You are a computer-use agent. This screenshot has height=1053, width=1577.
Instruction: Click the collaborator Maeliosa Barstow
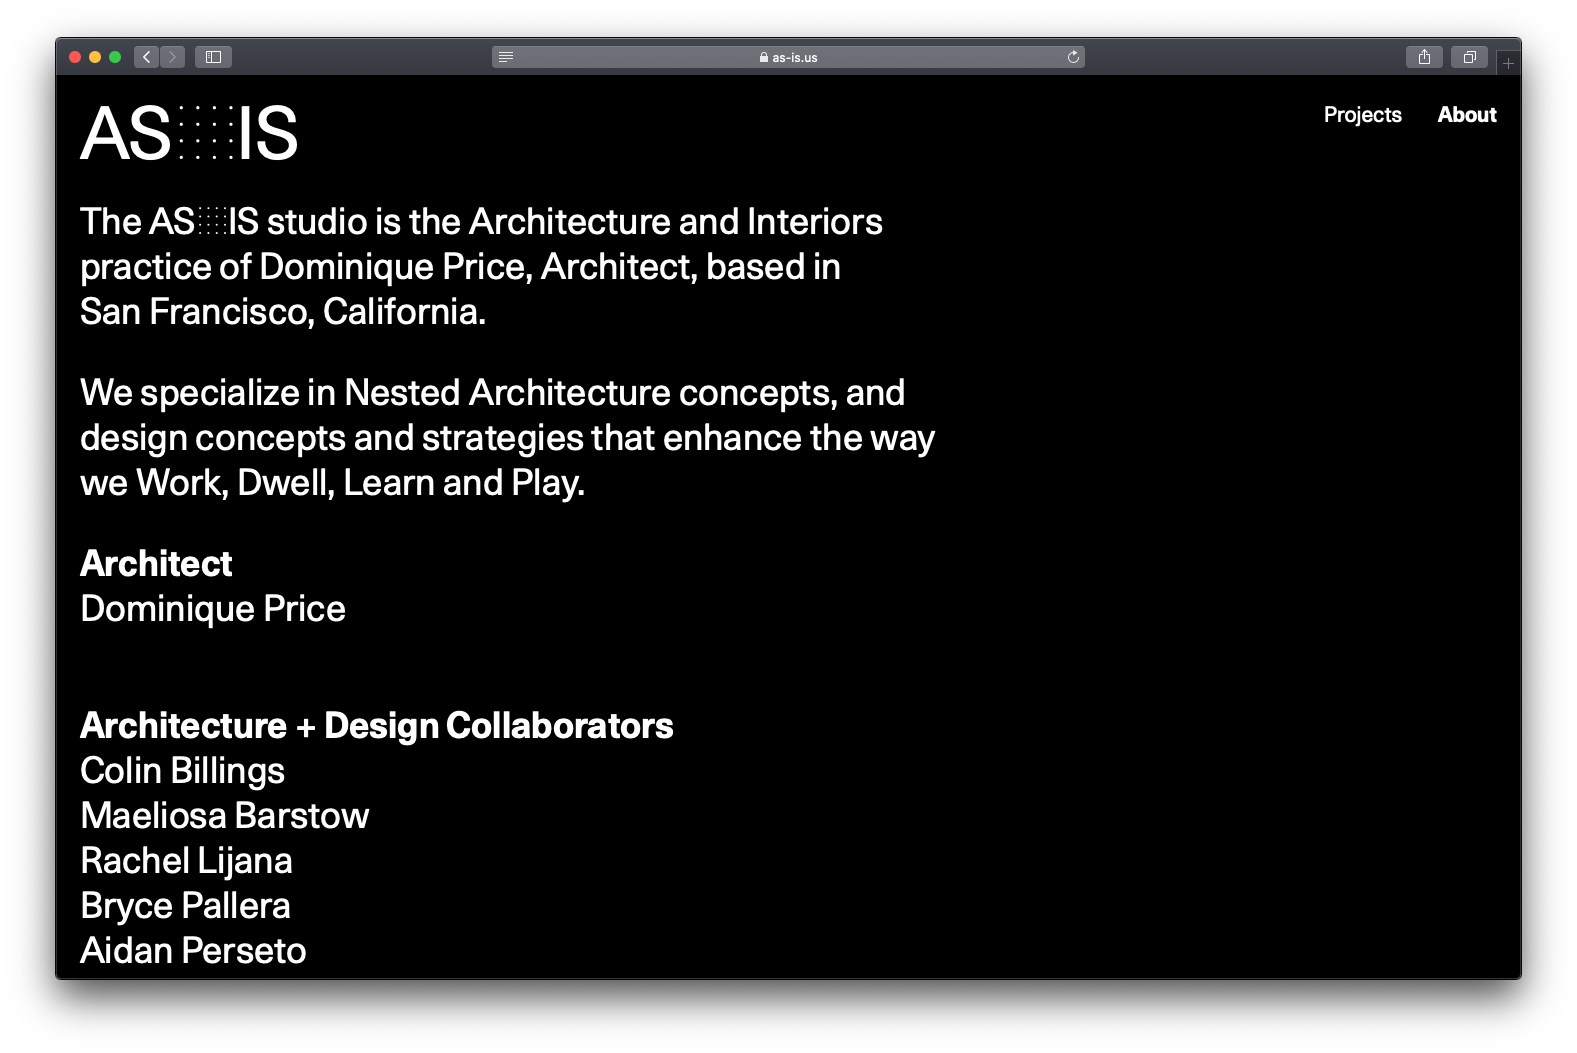[x=224, y=816]
